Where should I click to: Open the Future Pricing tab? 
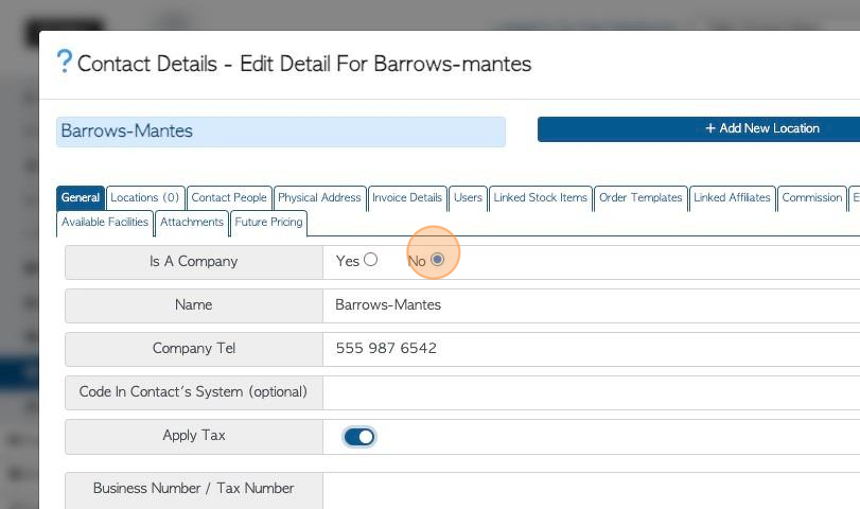[269, 222]
